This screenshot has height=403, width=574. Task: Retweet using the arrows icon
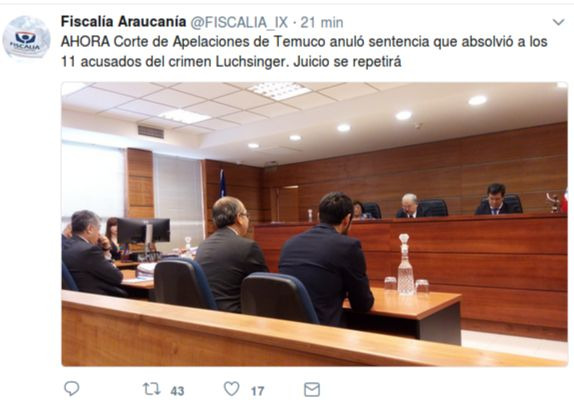pyautogui.click(x=151, y=389)
